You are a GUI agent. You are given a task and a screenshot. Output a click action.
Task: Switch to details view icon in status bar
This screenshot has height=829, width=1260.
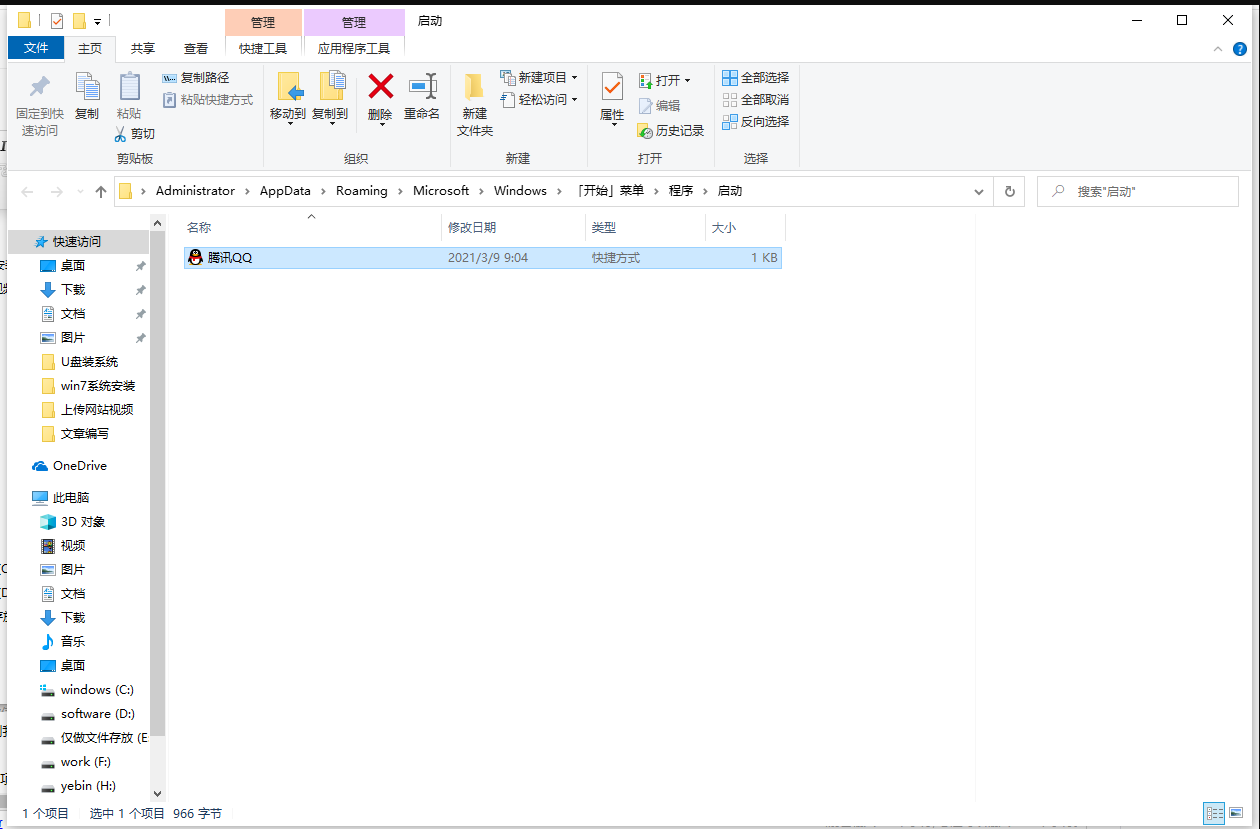tap(1214, 814)
